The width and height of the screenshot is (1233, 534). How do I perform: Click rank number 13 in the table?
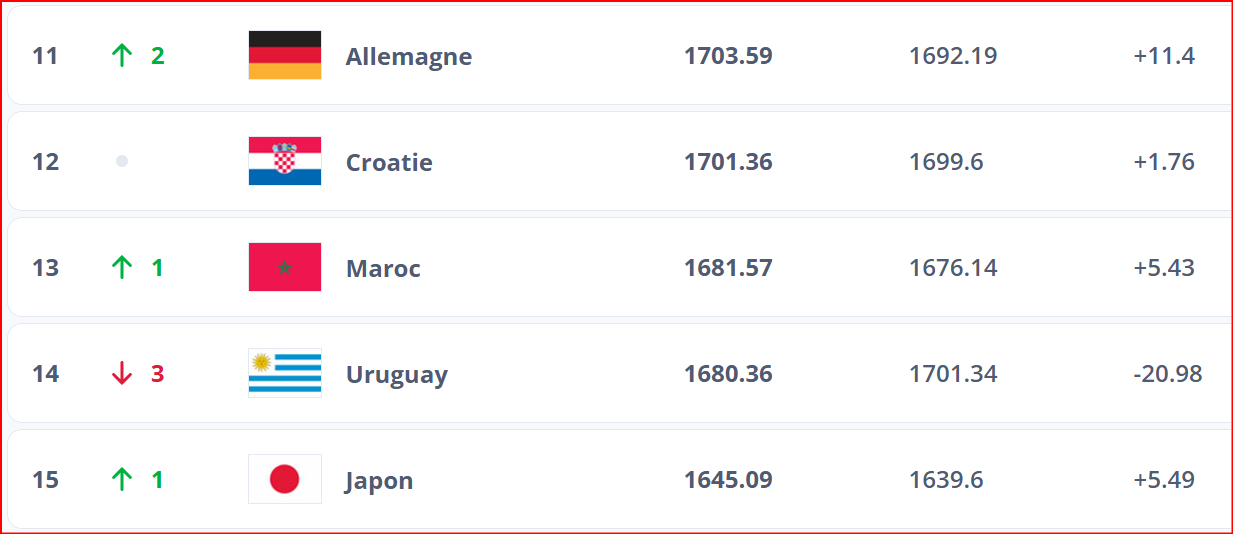[45, 267]
